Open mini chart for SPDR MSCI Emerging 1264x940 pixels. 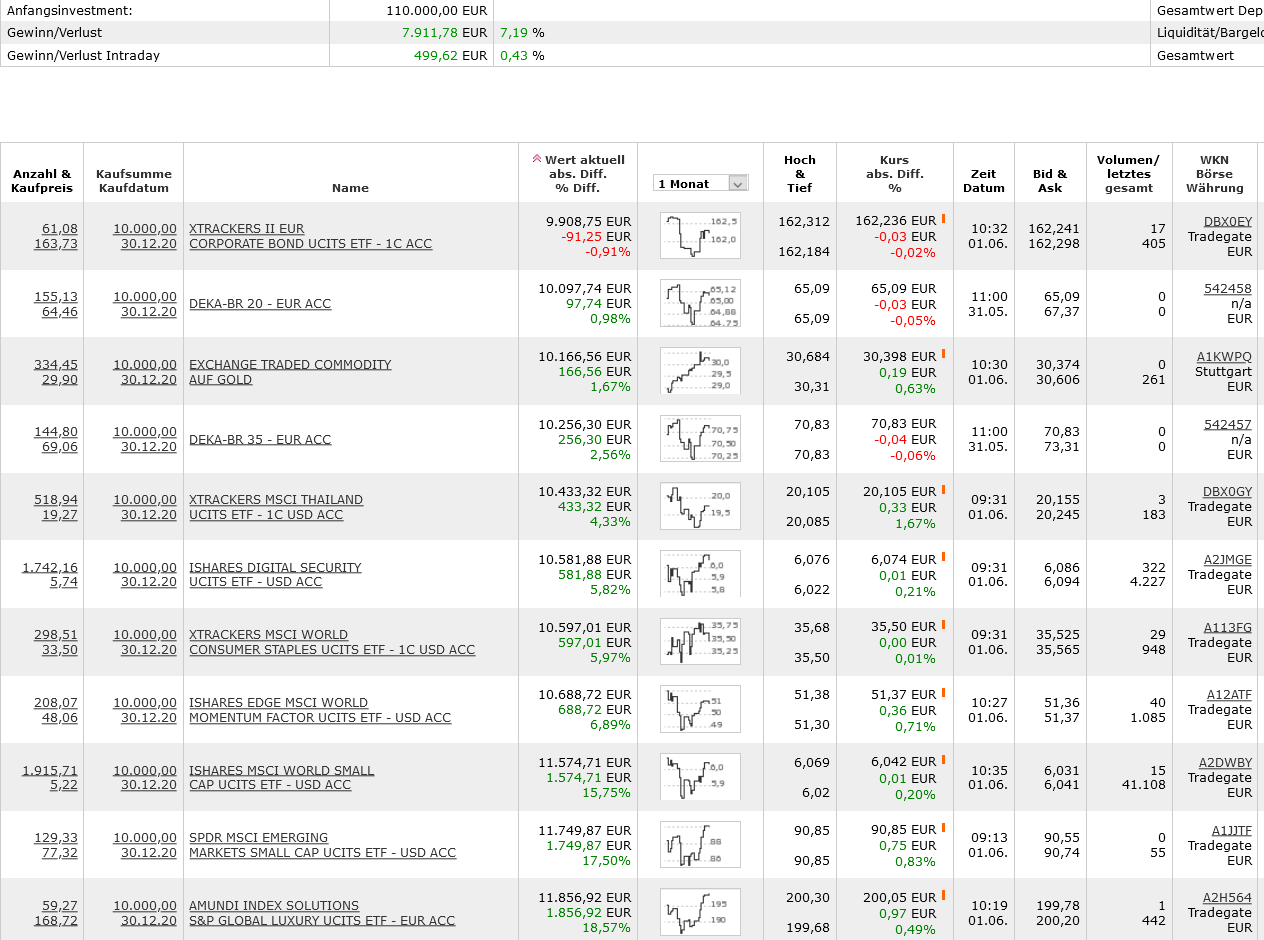700,845
